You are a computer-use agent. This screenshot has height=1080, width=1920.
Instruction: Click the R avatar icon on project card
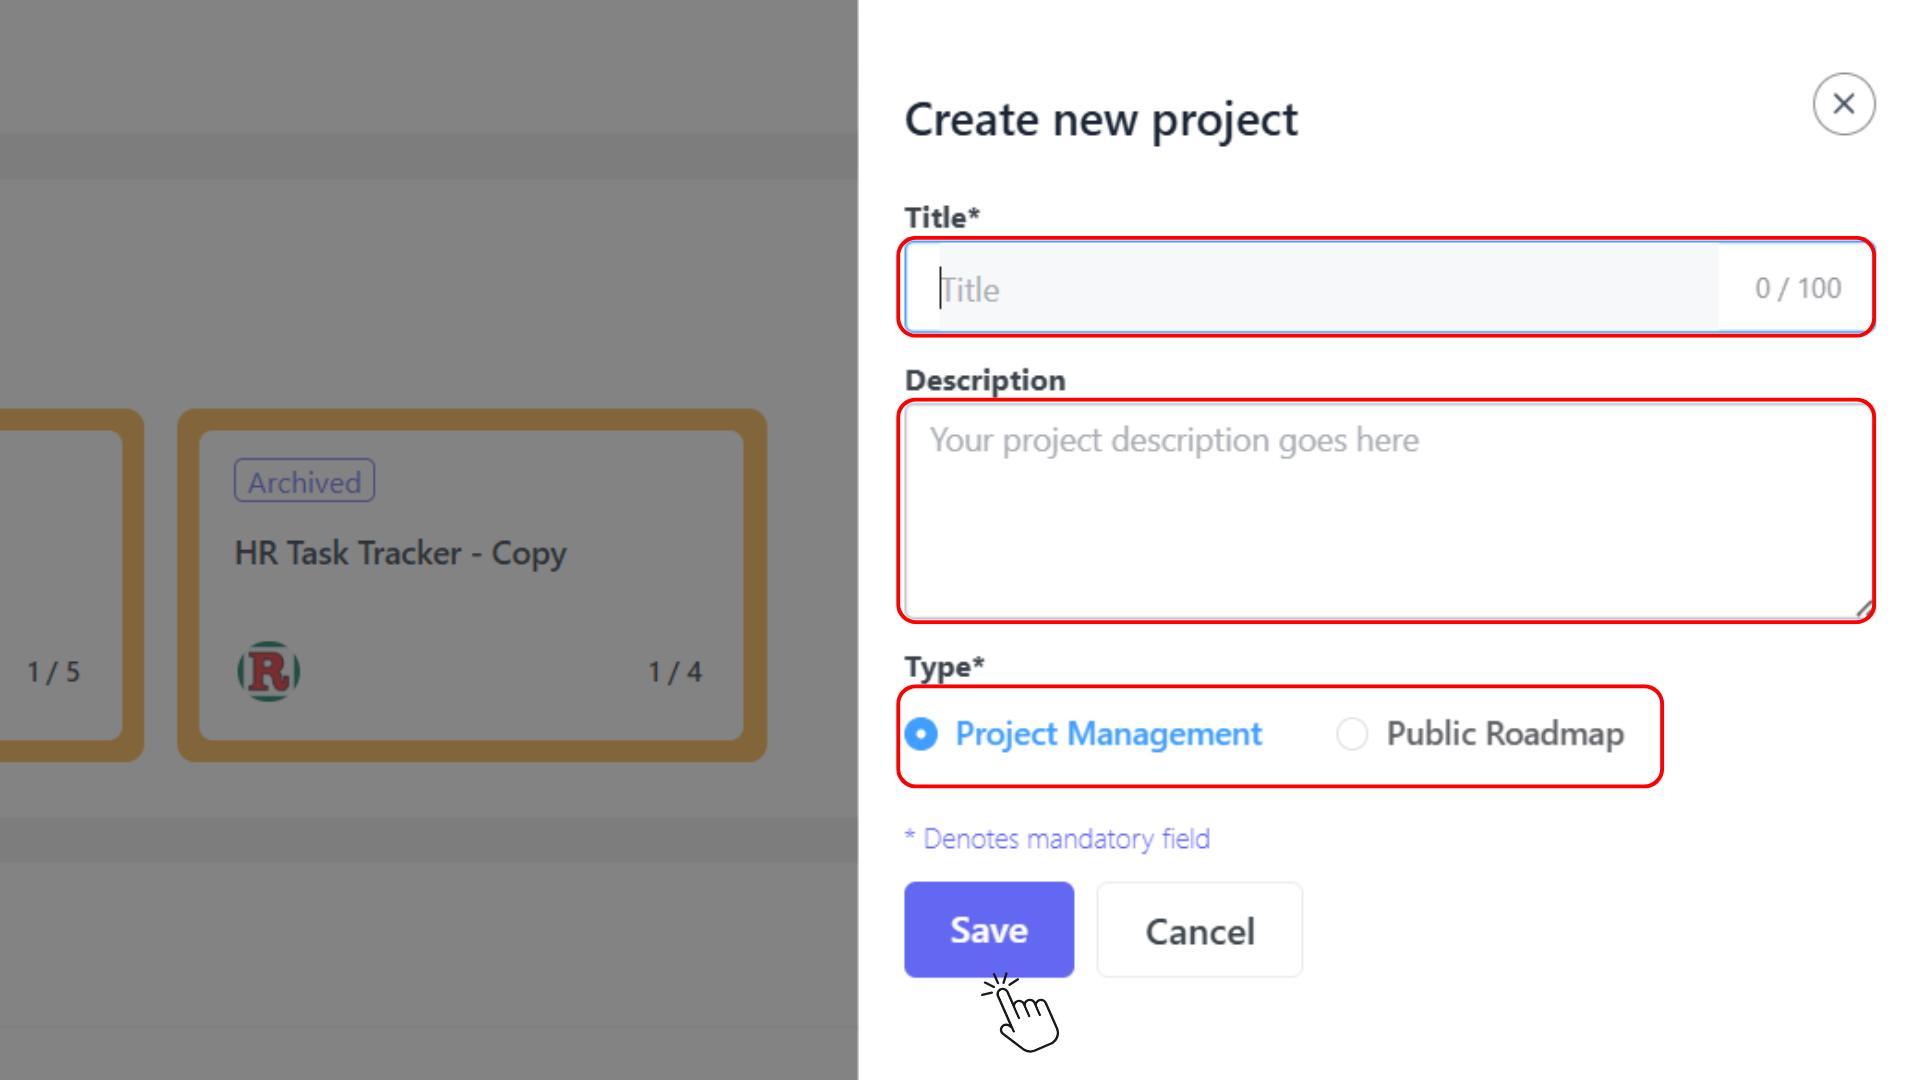pyautogui.click(x=268, y=671)
